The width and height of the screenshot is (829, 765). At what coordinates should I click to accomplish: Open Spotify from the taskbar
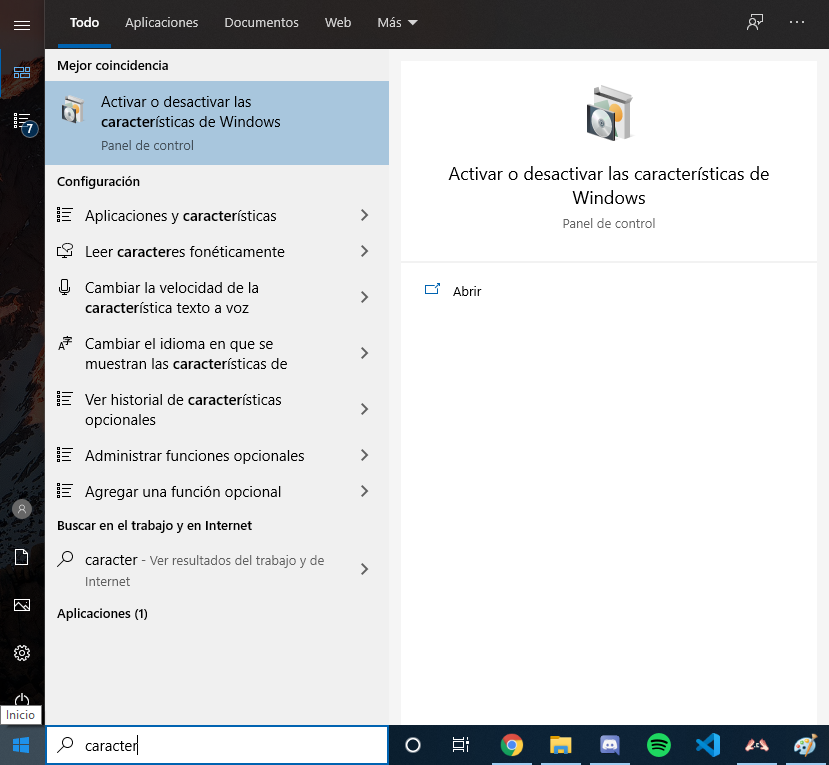click(x=658, y=745)
